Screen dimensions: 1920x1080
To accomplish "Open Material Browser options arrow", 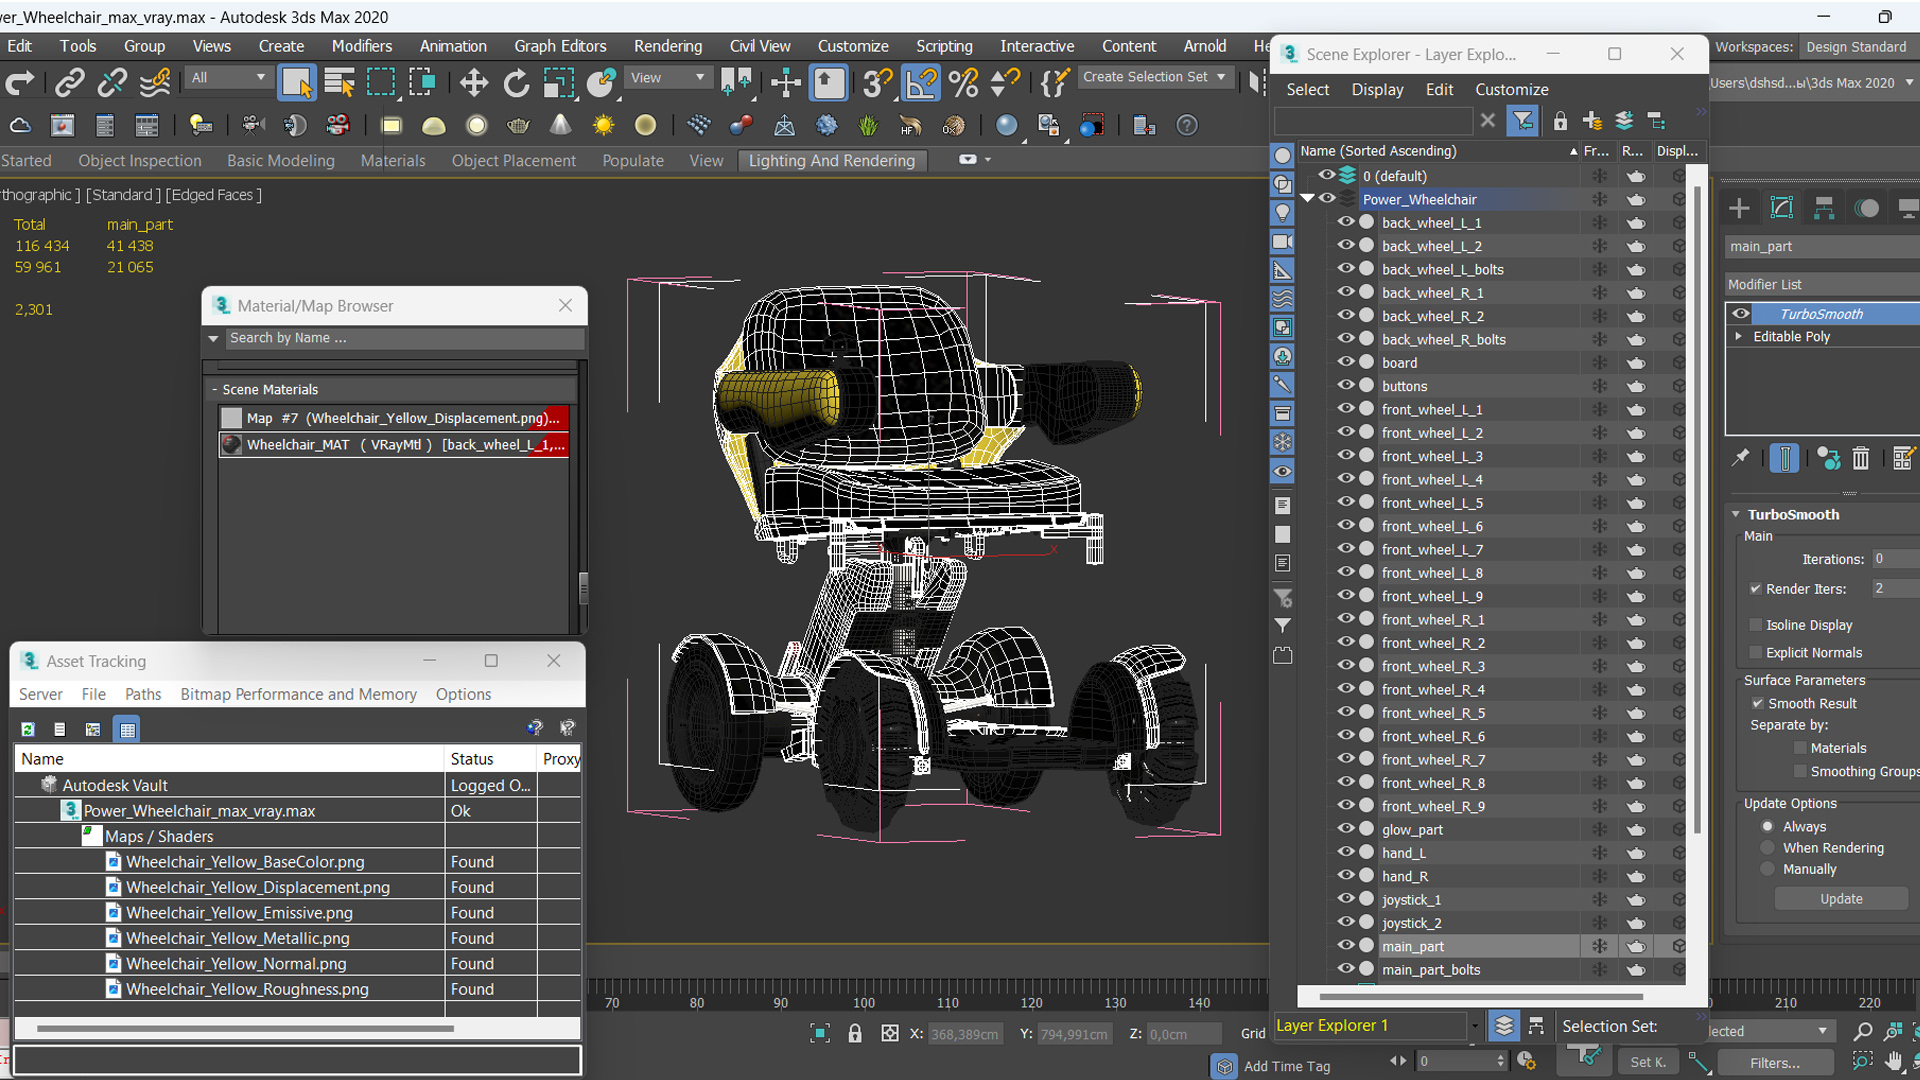I will click(213, 339).
